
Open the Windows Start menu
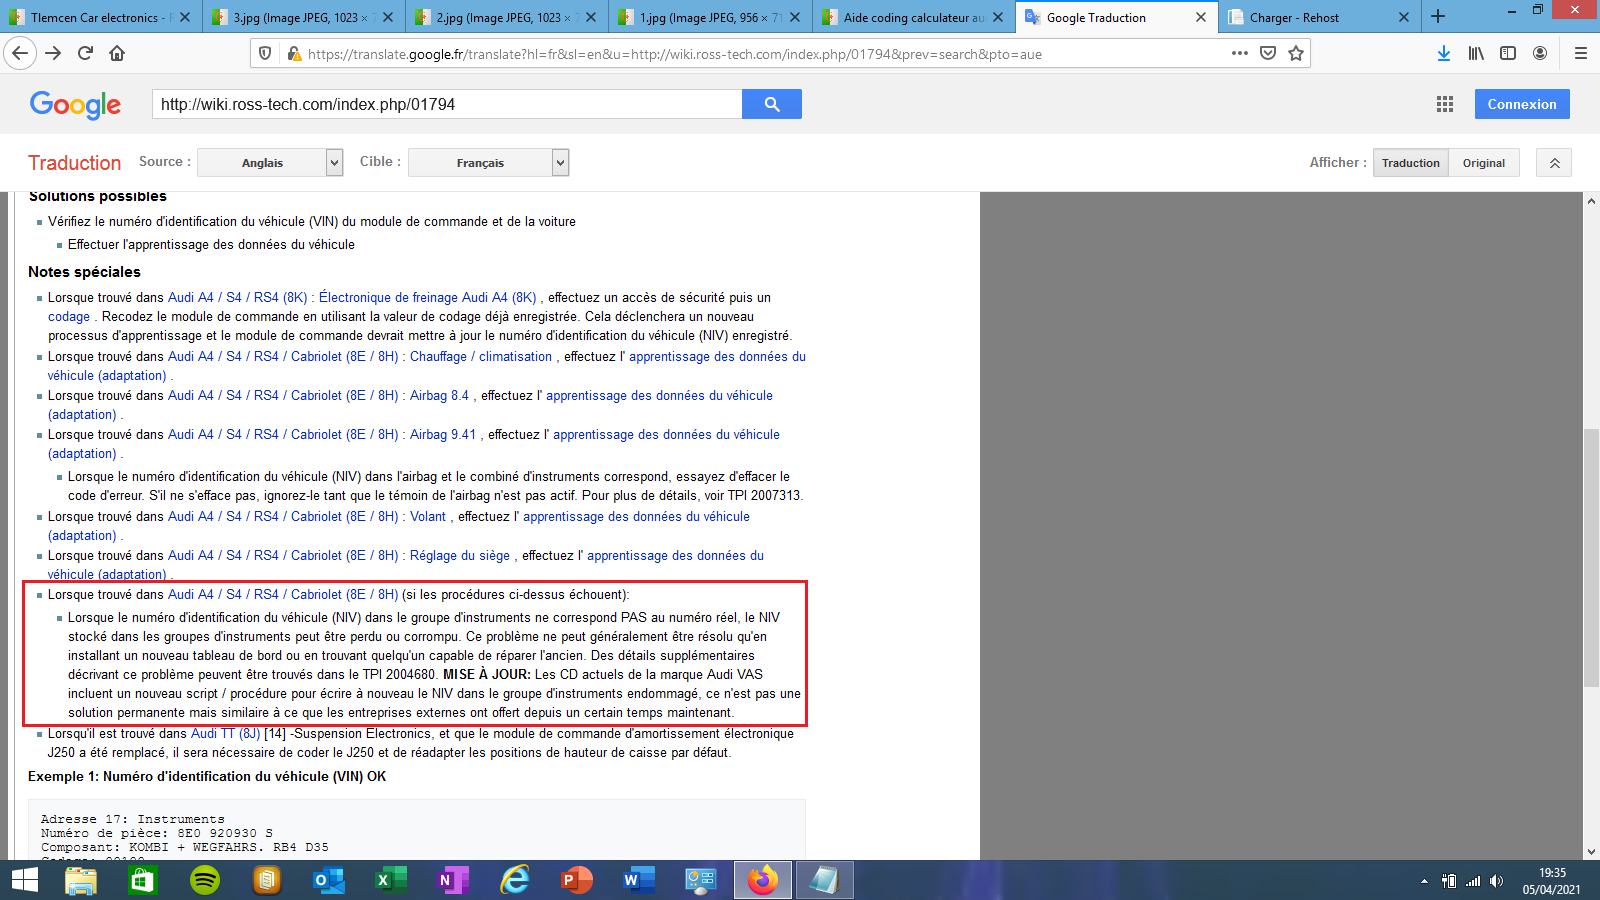[24, 880]
